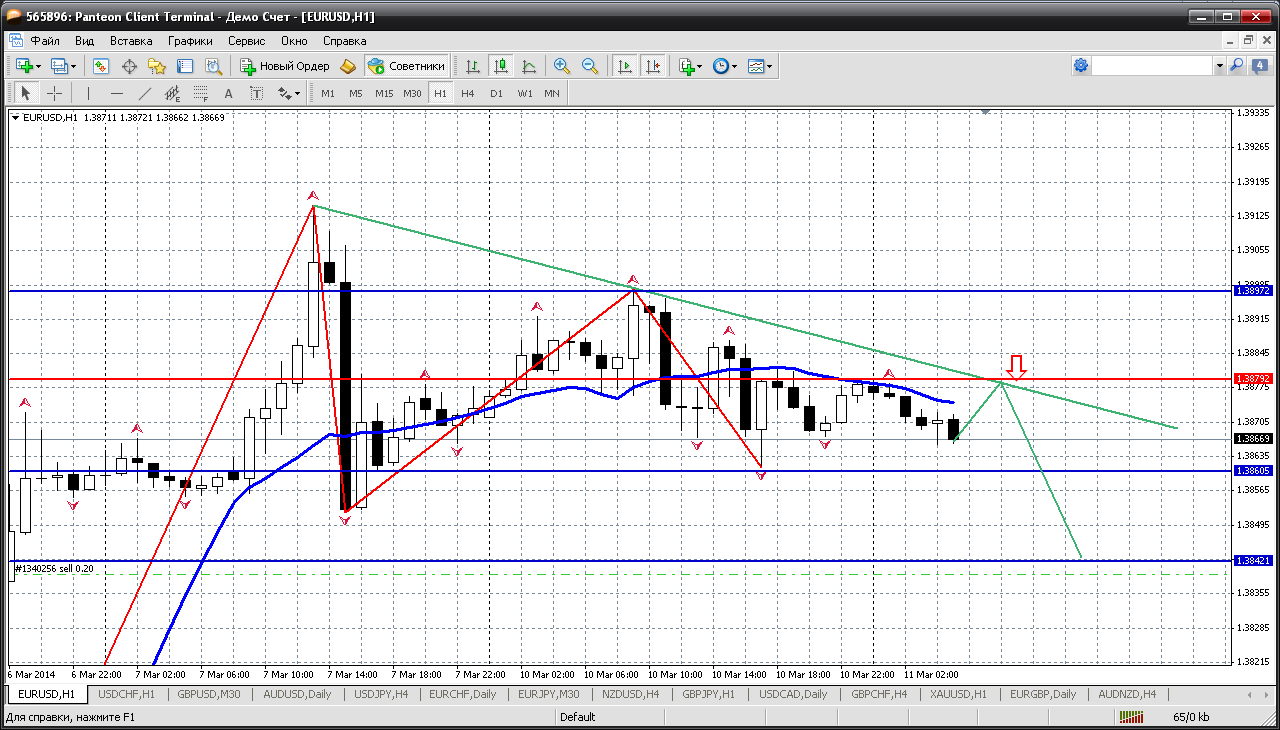Open the Окно menu
The width and height of the screenshot is (1280, 730).
pyautogui.click(x=294, y=41)
